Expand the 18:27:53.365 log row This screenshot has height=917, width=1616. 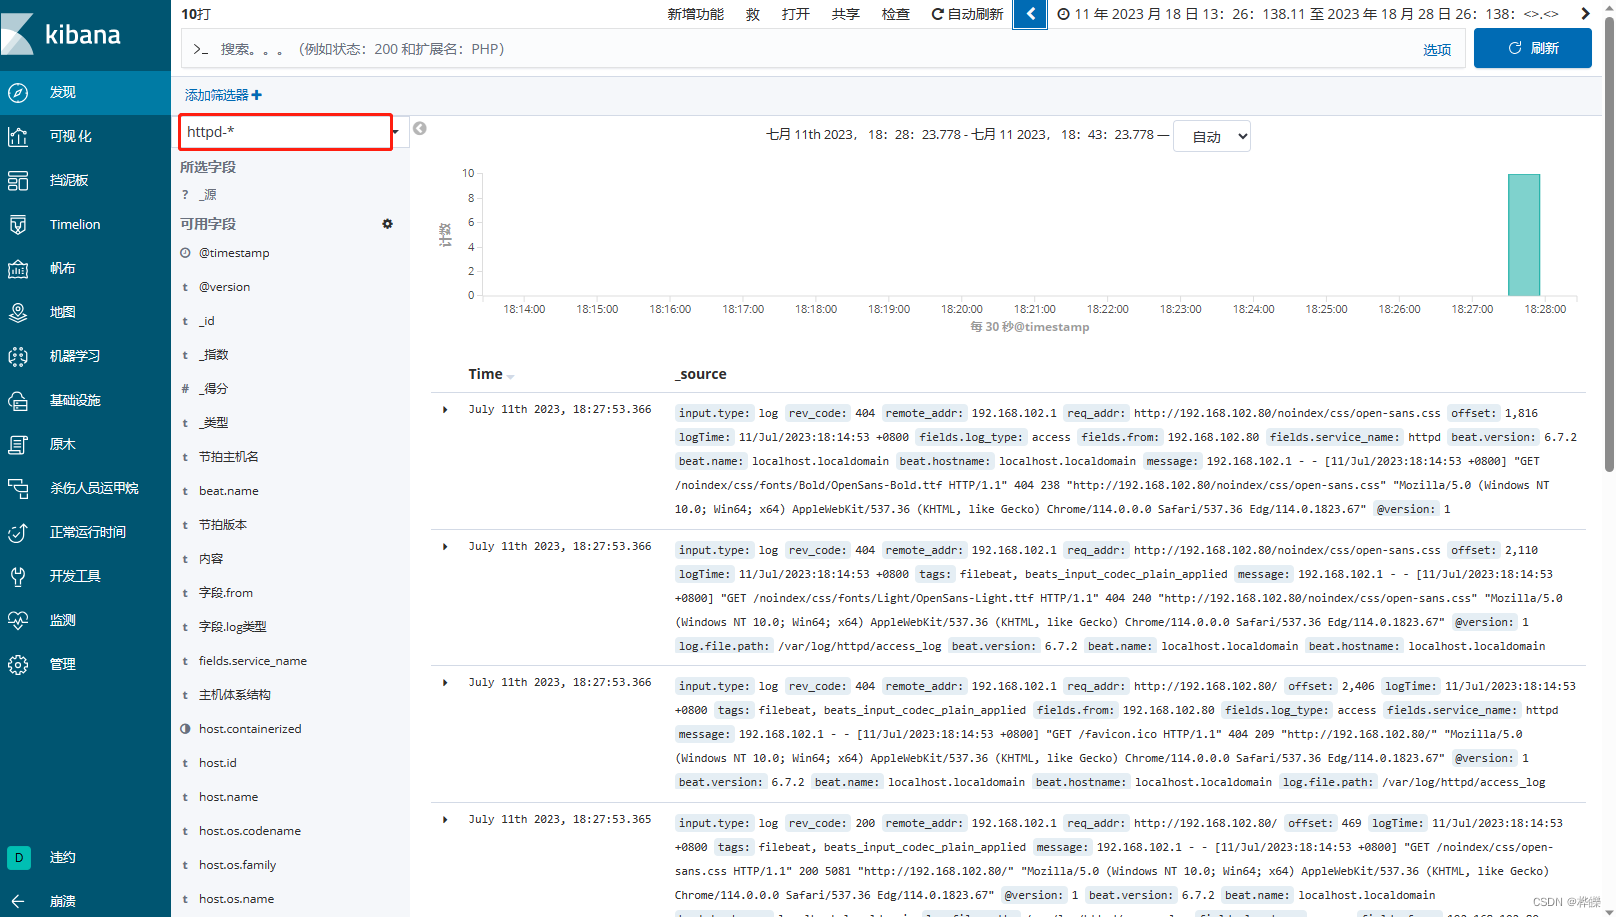445,819
